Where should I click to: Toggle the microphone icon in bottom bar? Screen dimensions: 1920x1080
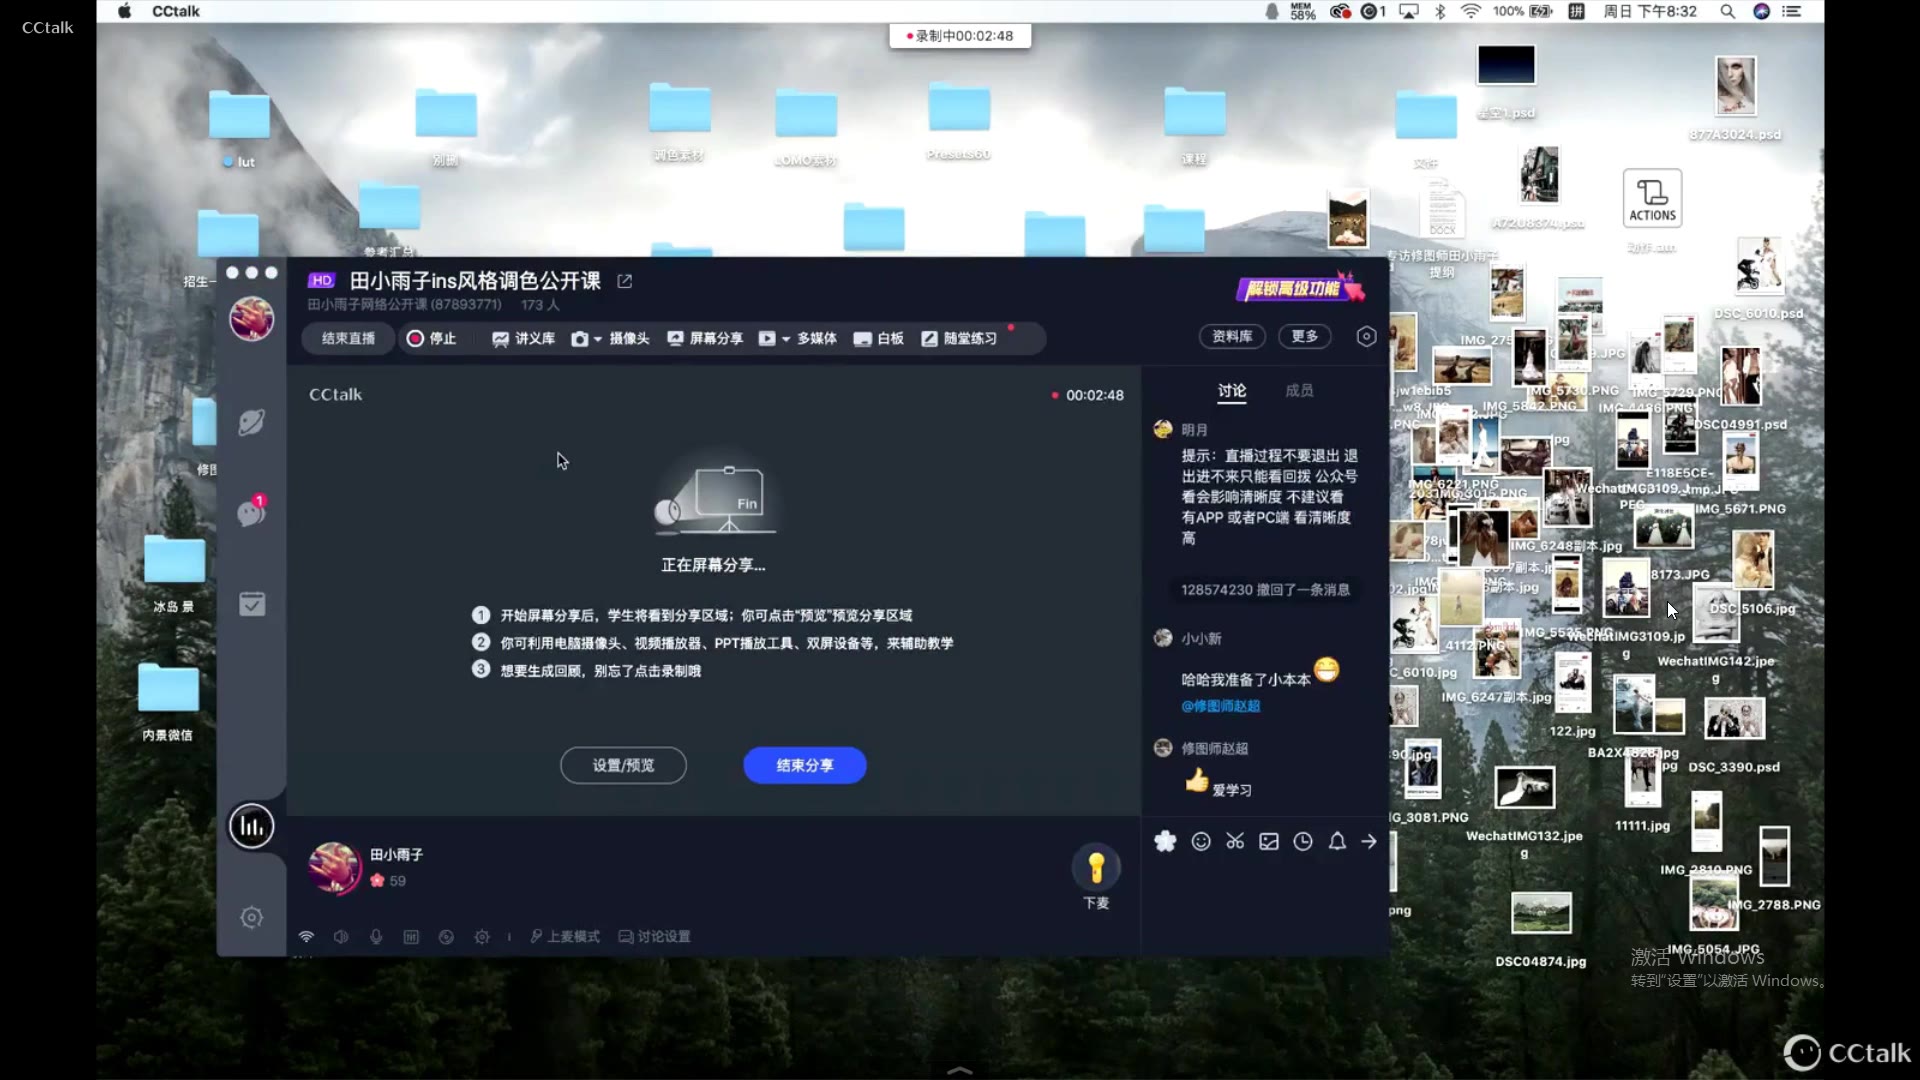coord(376,937)
